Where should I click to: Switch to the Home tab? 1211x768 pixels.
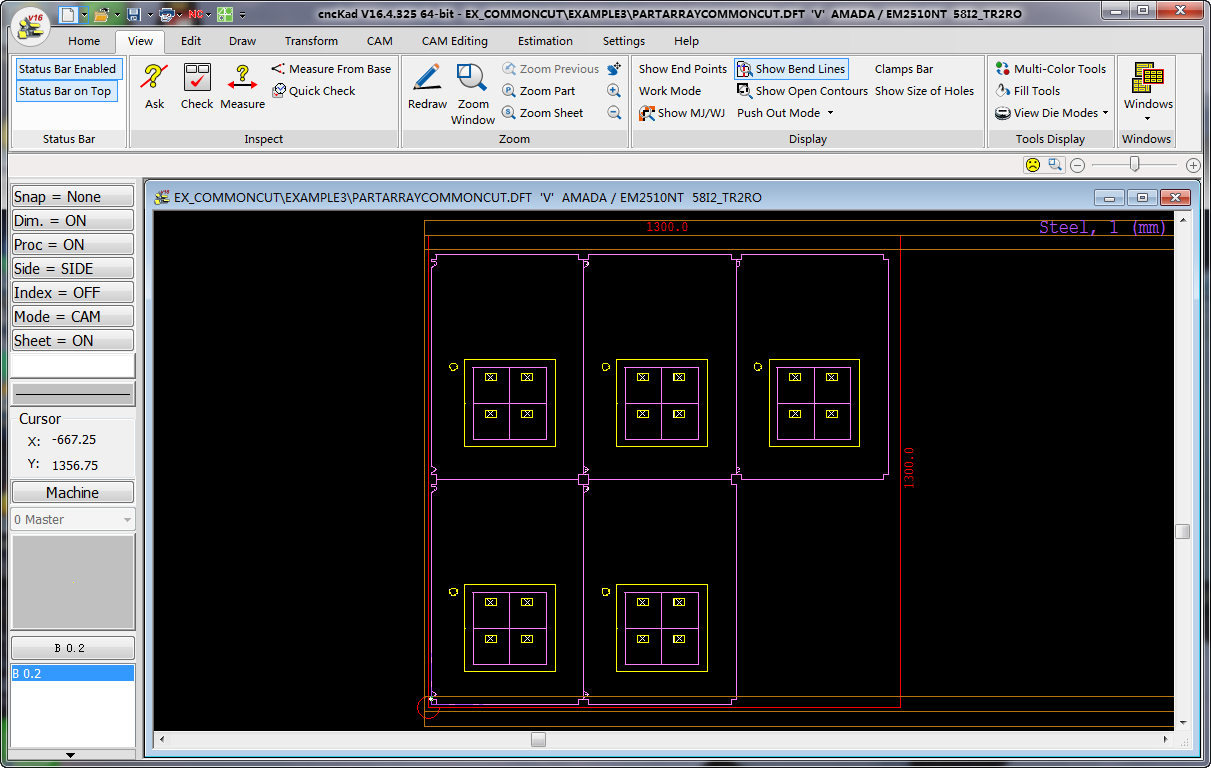[x=84, y=41]
